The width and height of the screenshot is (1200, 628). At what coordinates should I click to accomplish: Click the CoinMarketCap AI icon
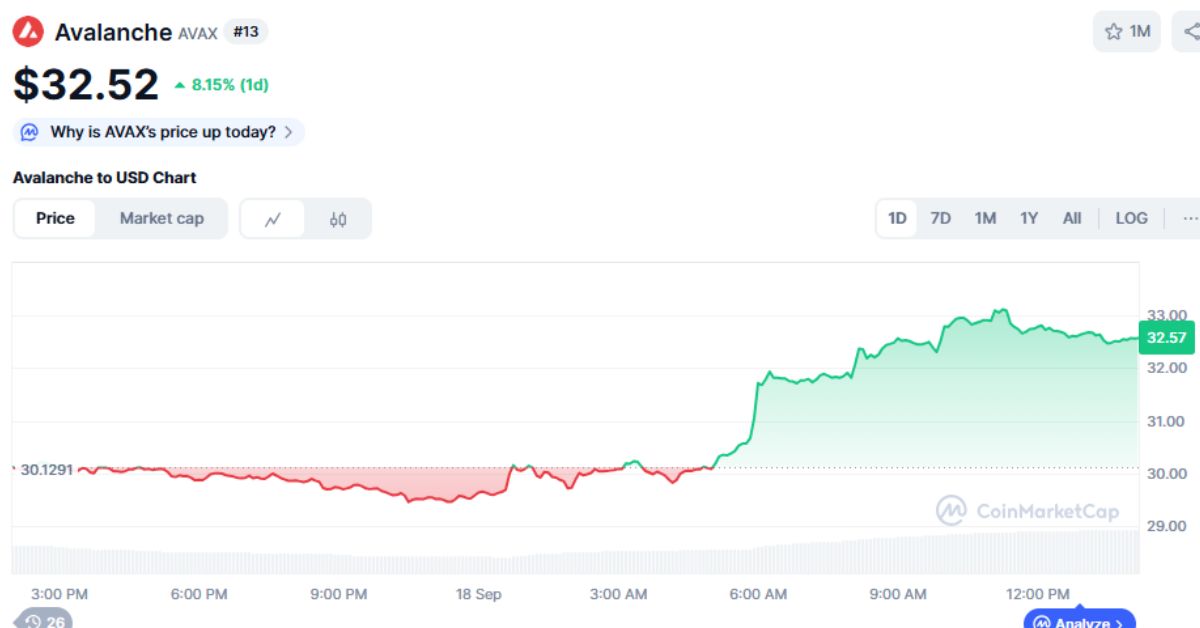(30, 132)
